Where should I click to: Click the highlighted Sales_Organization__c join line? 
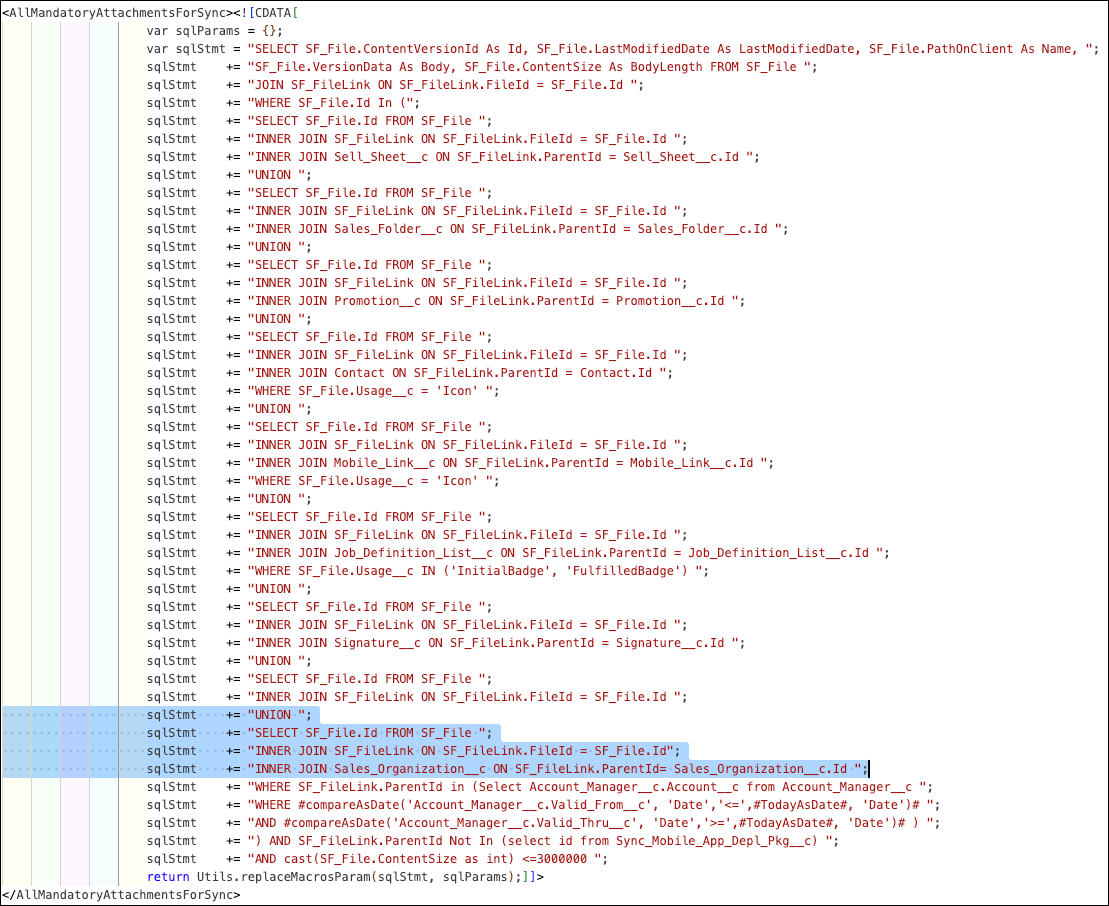pyautogui.click(x=507, y=769)
